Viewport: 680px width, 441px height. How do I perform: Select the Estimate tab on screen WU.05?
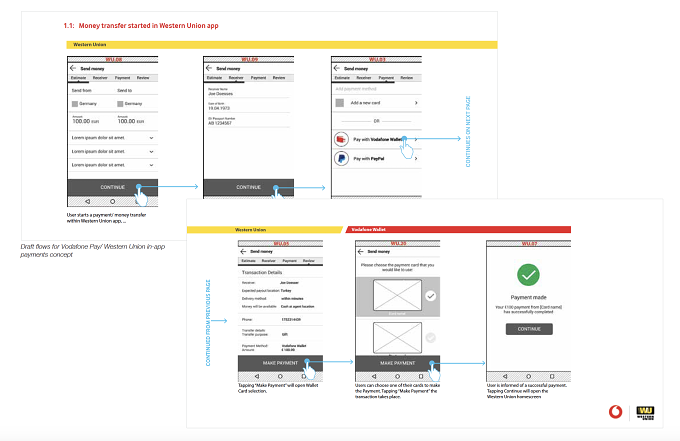pyautogui.click(x=248, y=261)
